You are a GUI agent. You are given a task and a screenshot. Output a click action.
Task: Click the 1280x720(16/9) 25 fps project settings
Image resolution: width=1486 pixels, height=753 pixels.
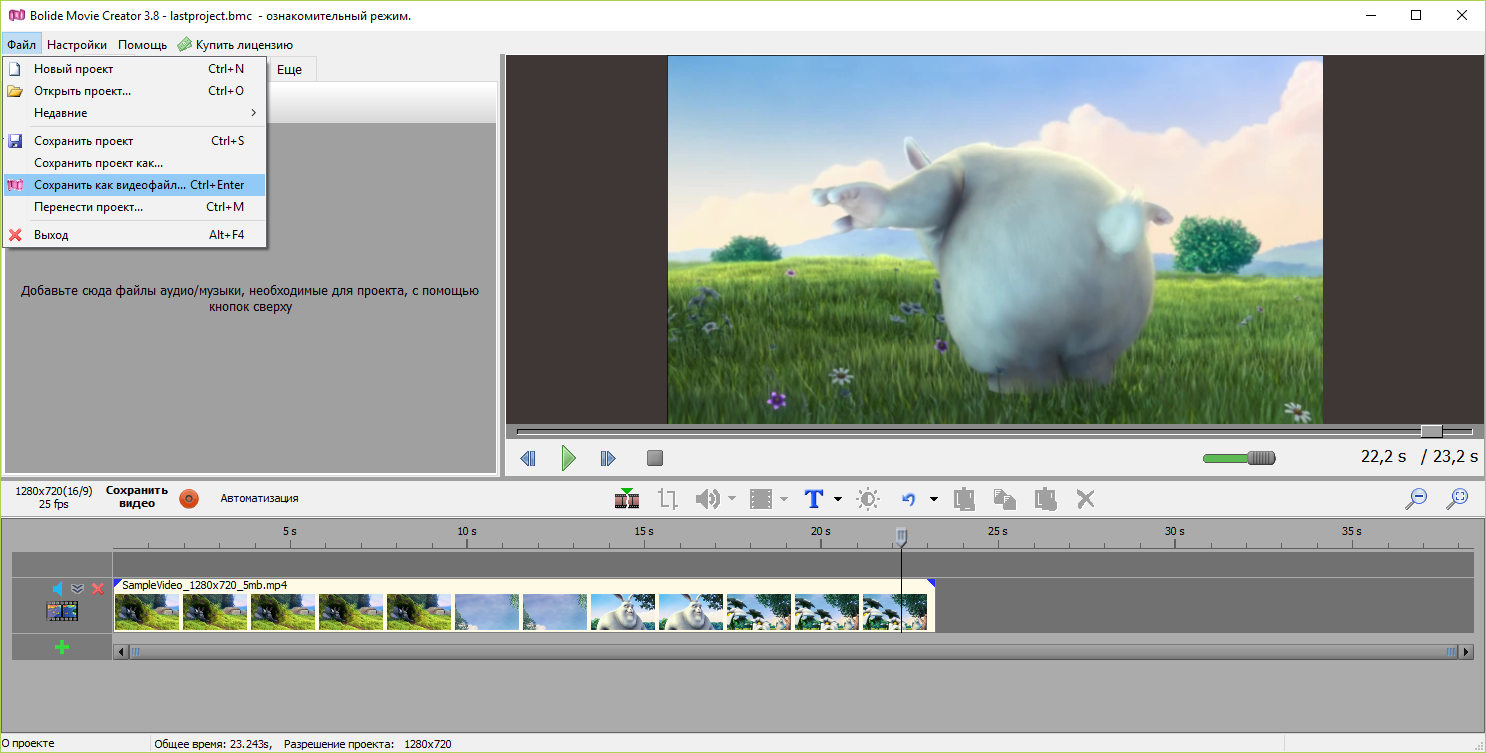click(x=54, y=497)
